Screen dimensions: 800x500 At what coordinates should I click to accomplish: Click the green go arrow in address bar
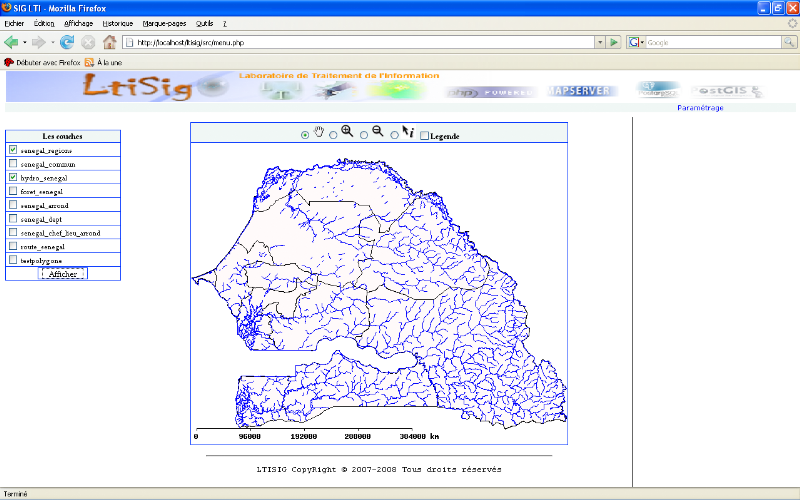pos(613,42)
